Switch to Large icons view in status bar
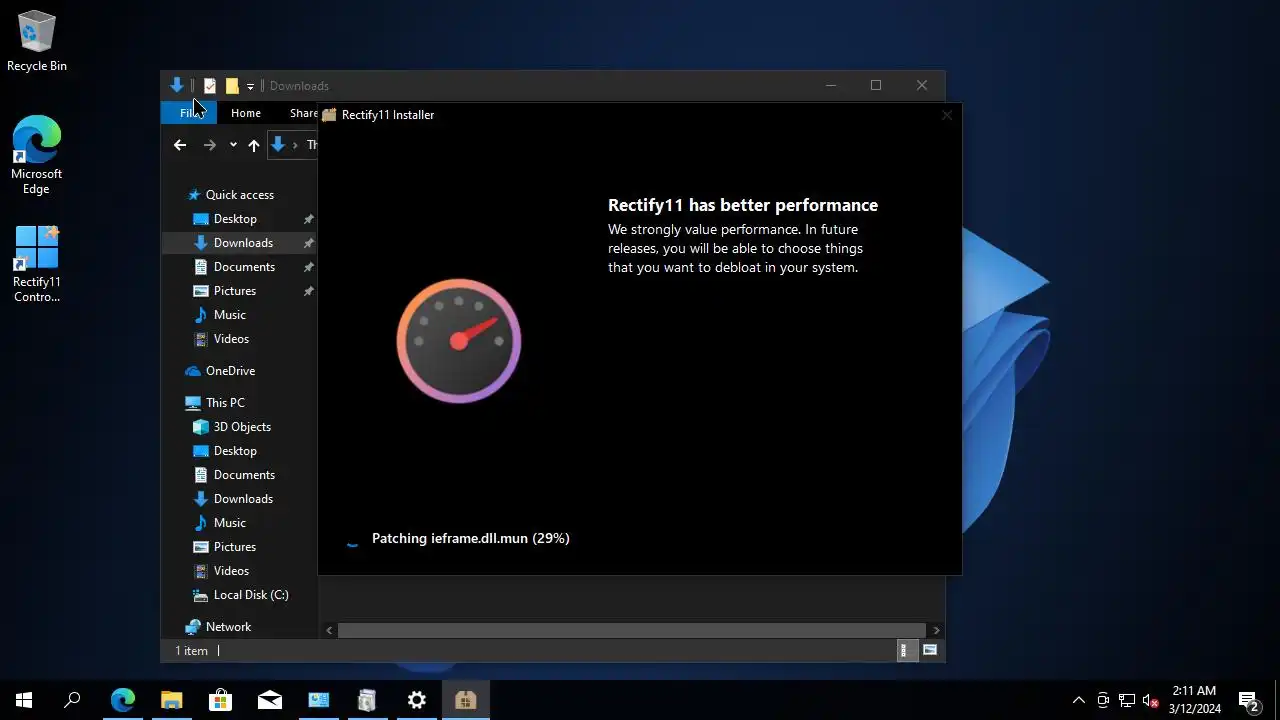Image resolution: width=1280 pixels, height=720 pixels. (930, 651)
